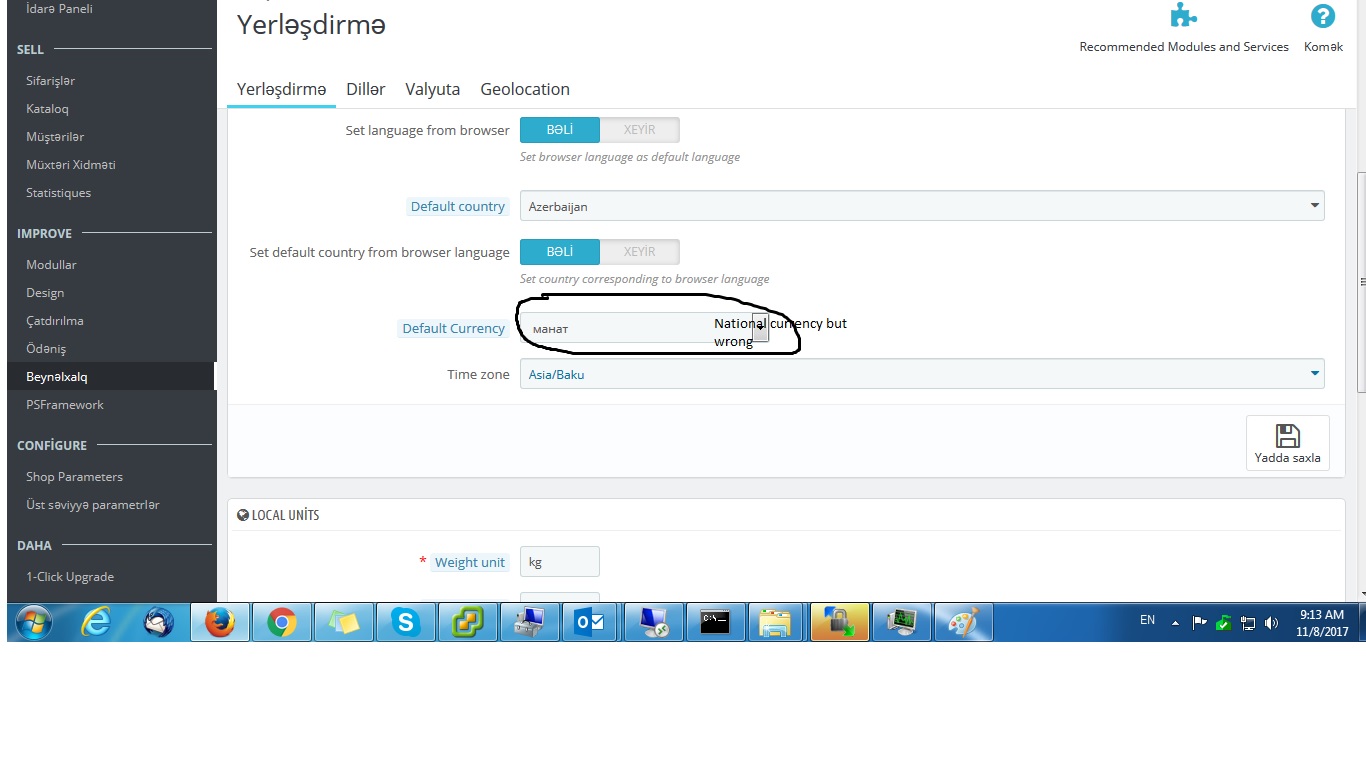Viewport: 1366px width, 768px height.
Task: Click the EN language indicator
Action: [1147, 620]
